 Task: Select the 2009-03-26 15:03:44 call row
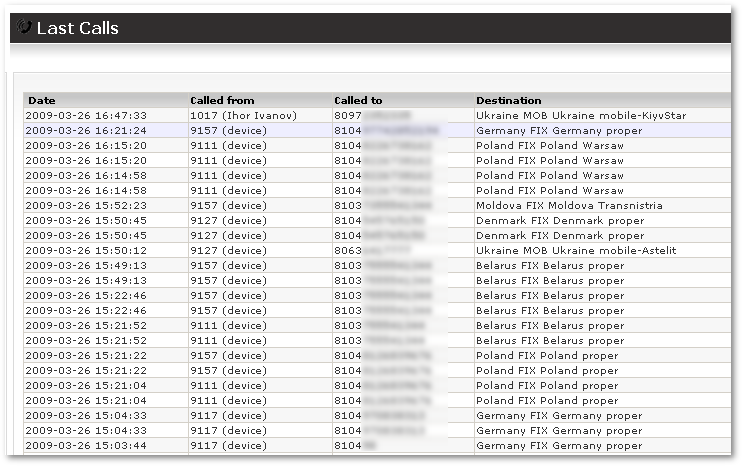(87, 445)
